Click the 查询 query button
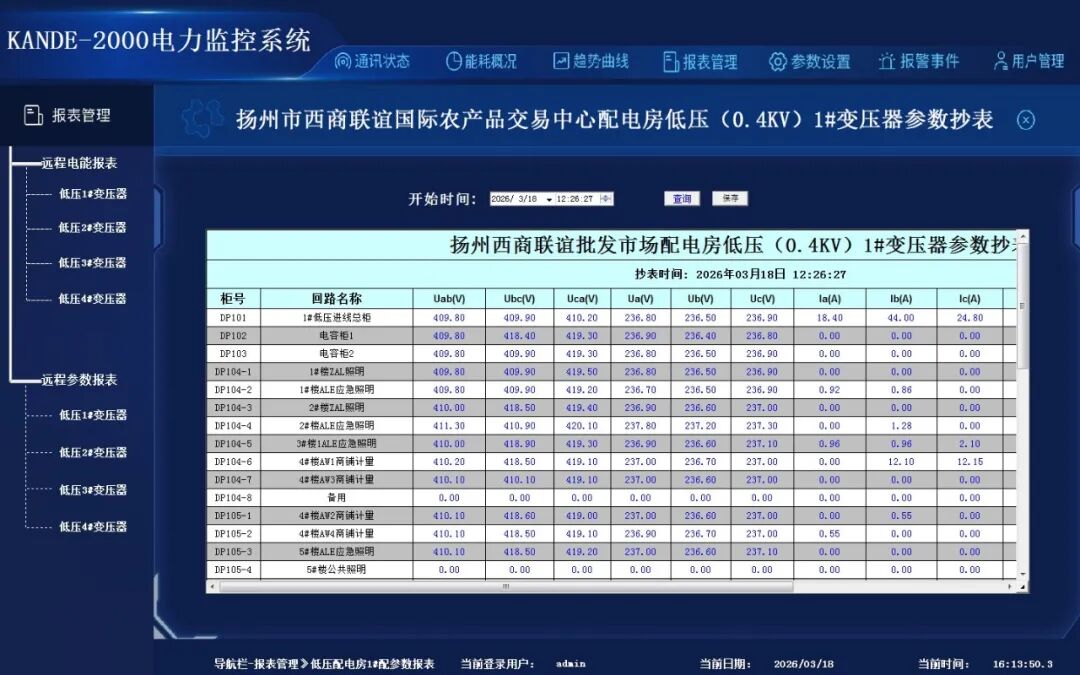The height and width of the screenshot is (675, 1080). tap(682, 197)
